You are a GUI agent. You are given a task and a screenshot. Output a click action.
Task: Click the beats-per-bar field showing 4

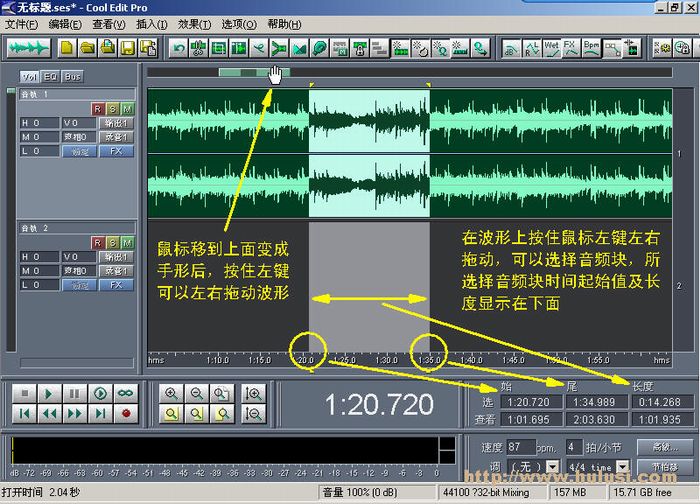(x=575, y=446)
